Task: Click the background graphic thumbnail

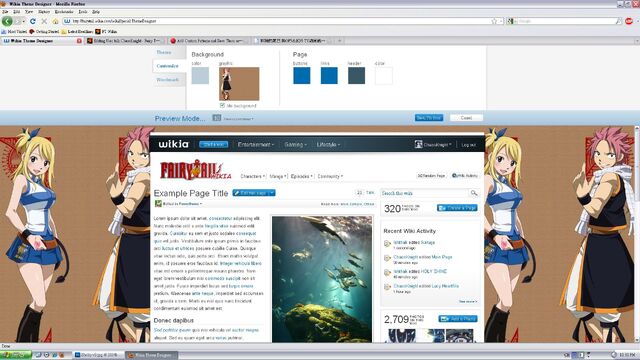Action: 239,84
